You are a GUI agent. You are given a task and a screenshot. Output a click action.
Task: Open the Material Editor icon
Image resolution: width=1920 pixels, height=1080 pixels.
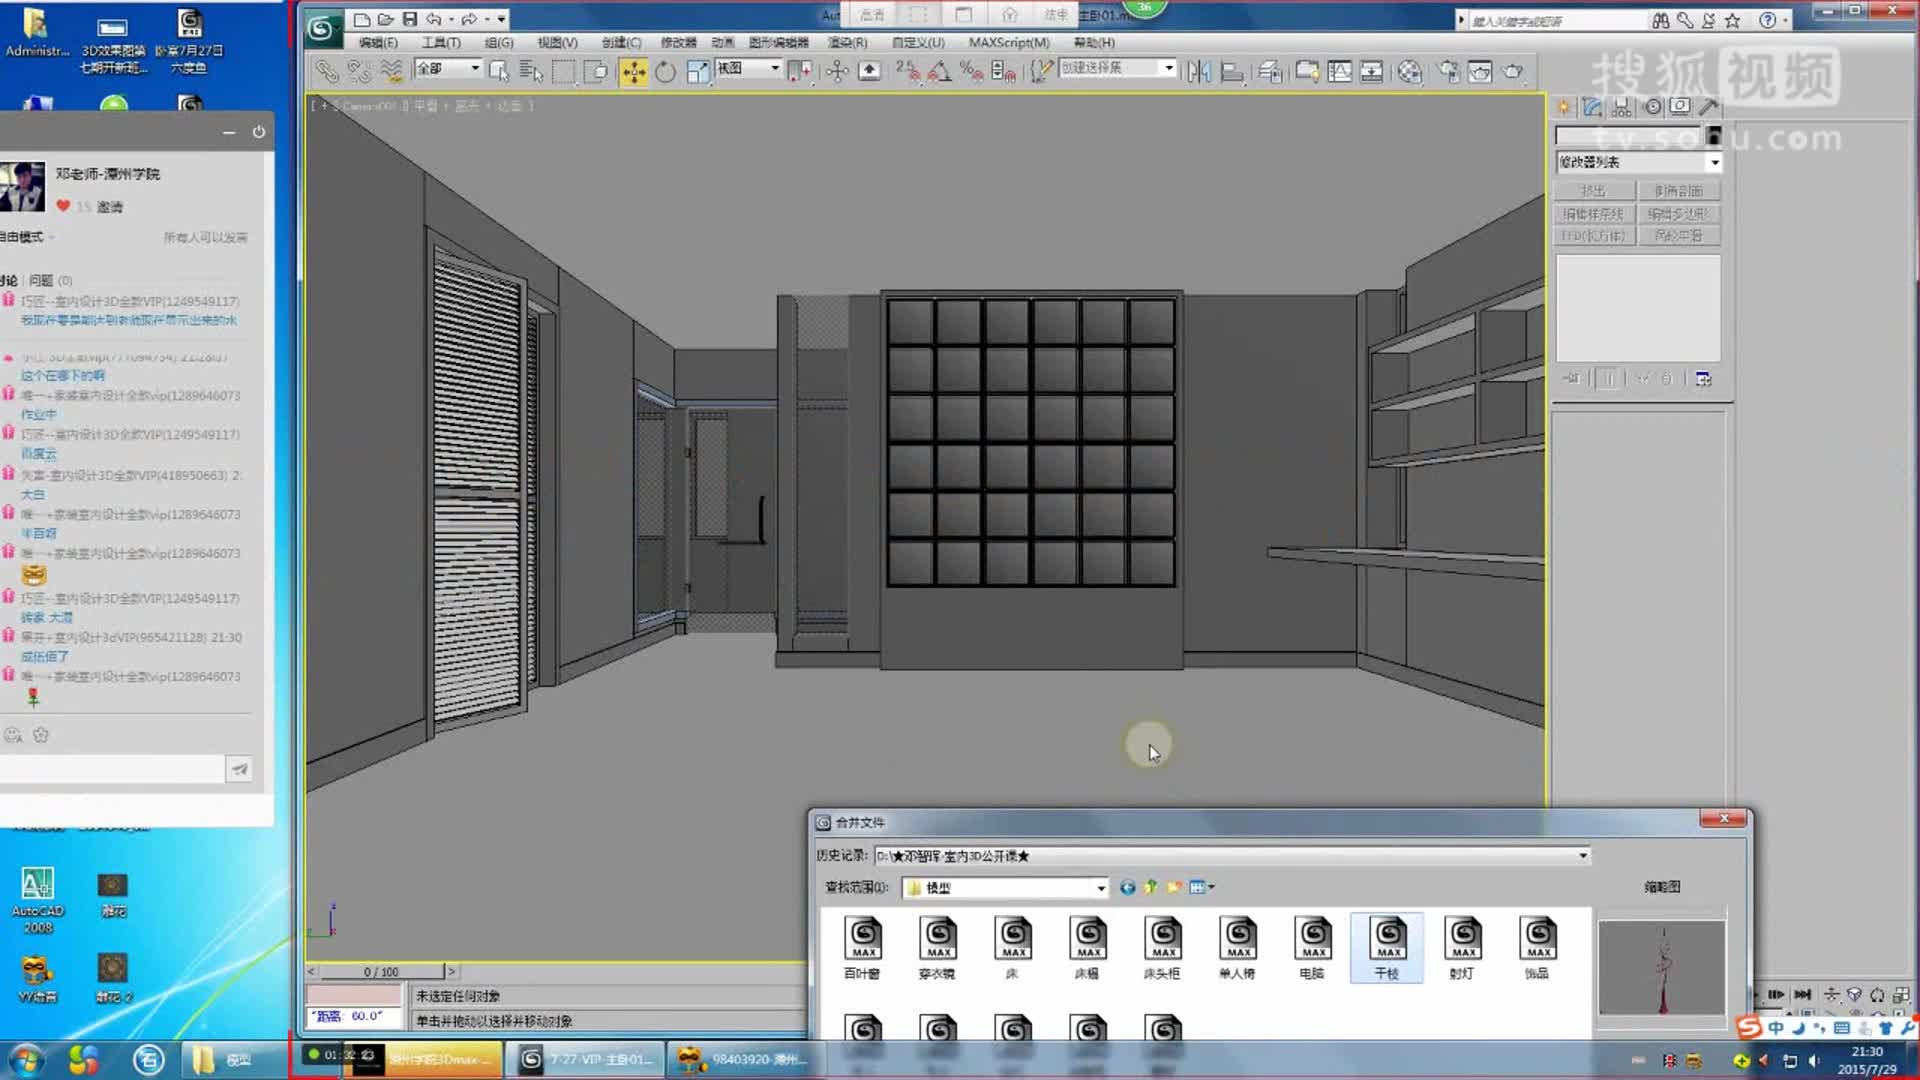(x=1409, y=71)
